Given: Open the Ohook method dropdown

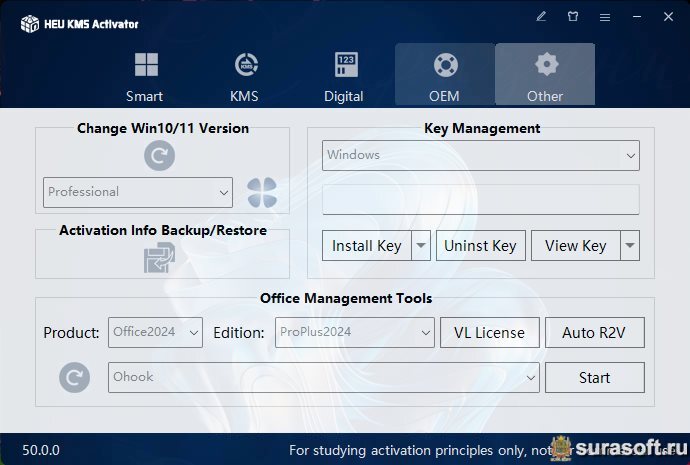Looking at the screenshot, I should click(x=323, y=377).
